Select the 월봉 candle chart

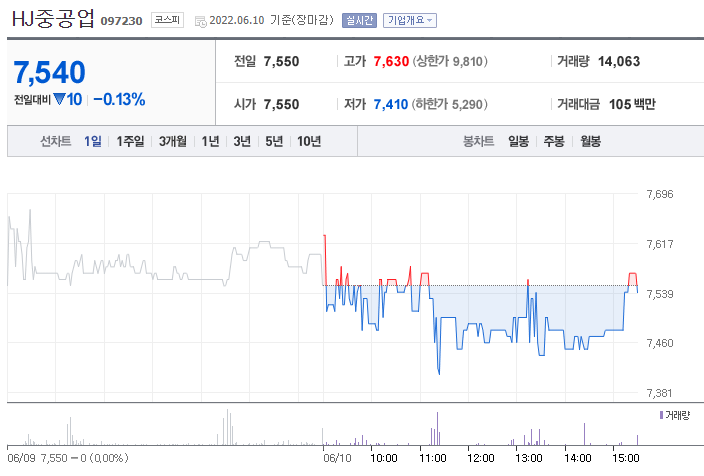point(590,141)
